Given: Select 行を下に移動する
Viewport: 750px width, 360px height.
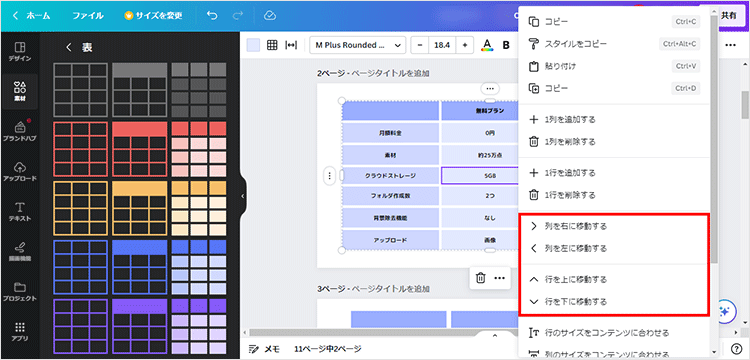Looking at the screenshot, I should coord(614,302).
